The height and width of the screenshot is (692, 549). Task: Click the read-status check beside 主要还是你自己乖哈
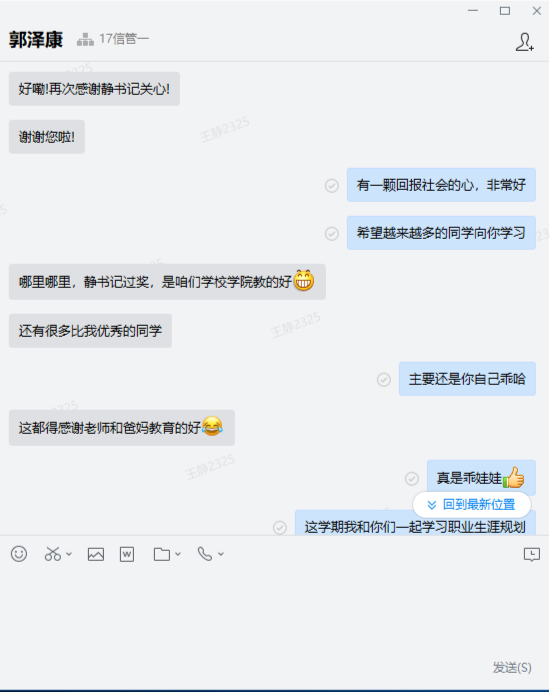coord(384,380)
